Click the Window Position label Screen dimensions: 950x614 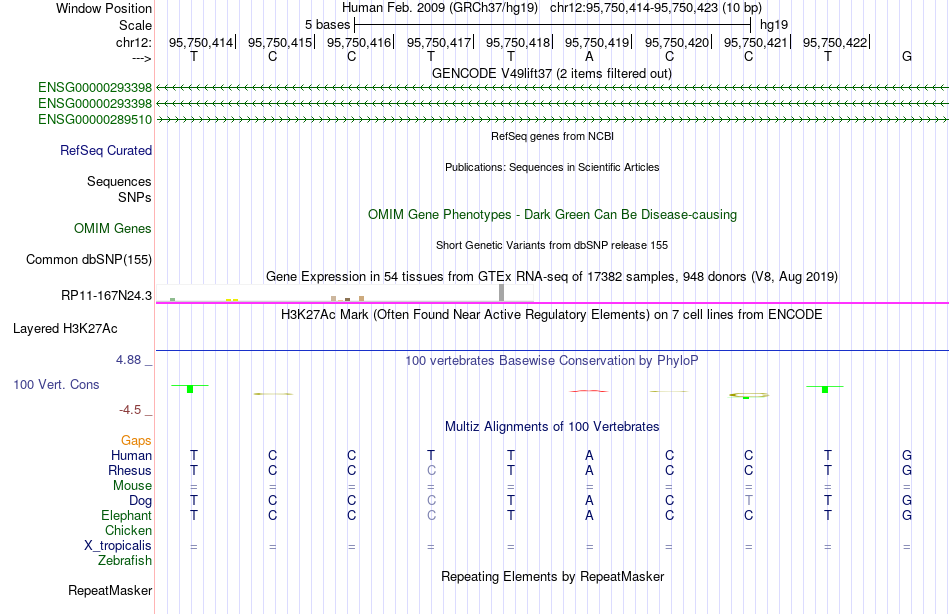click(x=104, y=8)
